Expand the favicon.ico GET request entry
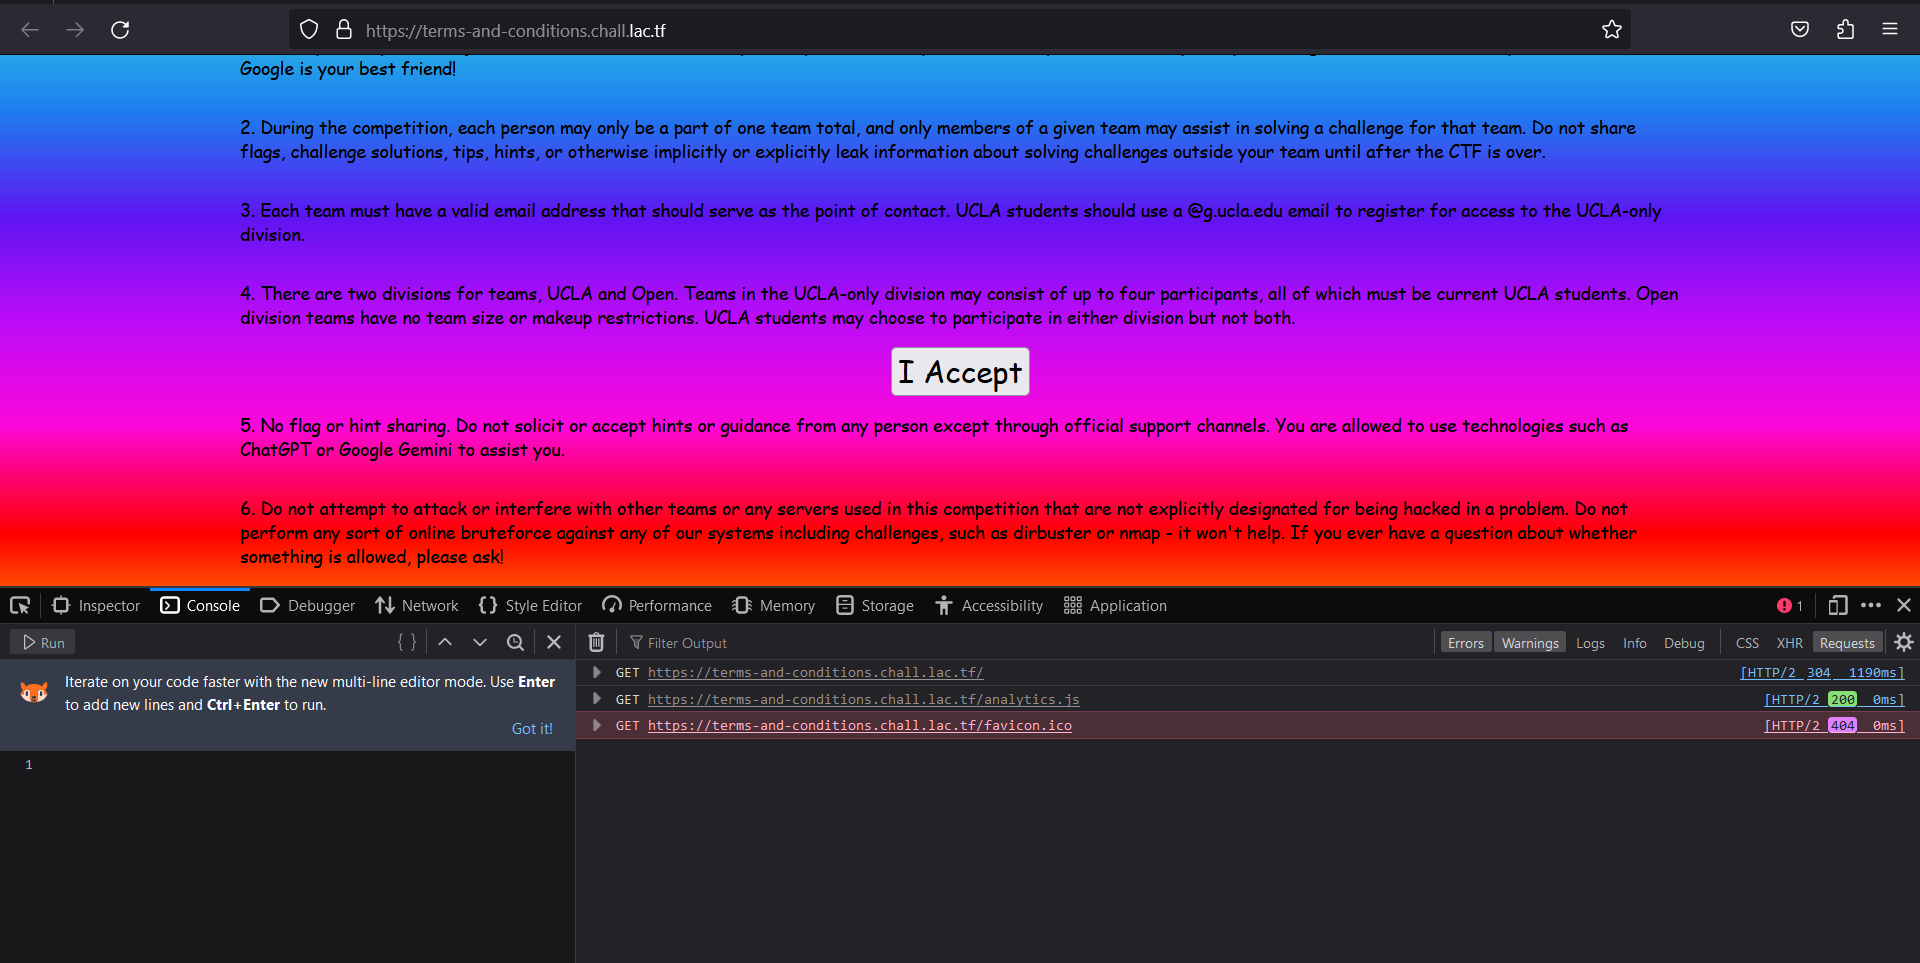This screenshot has height=963, width=1920. click(597, 725)
